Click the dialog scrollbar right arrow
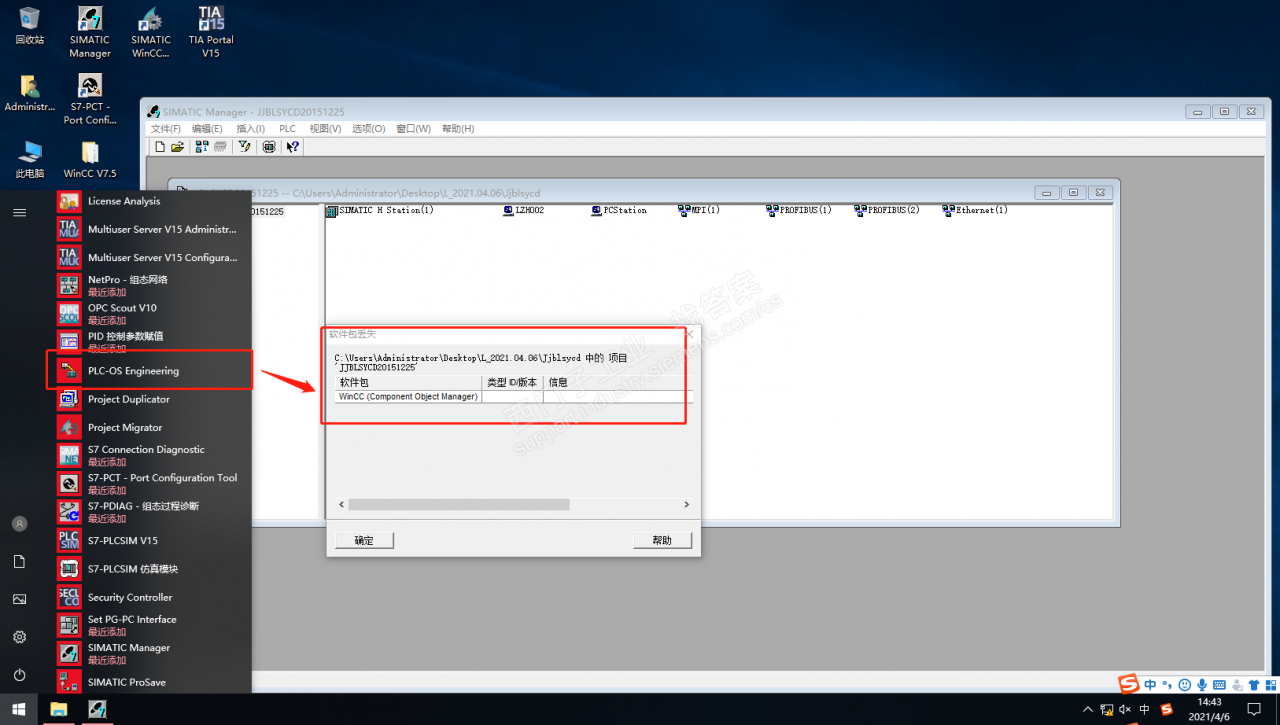 (686, 506)
